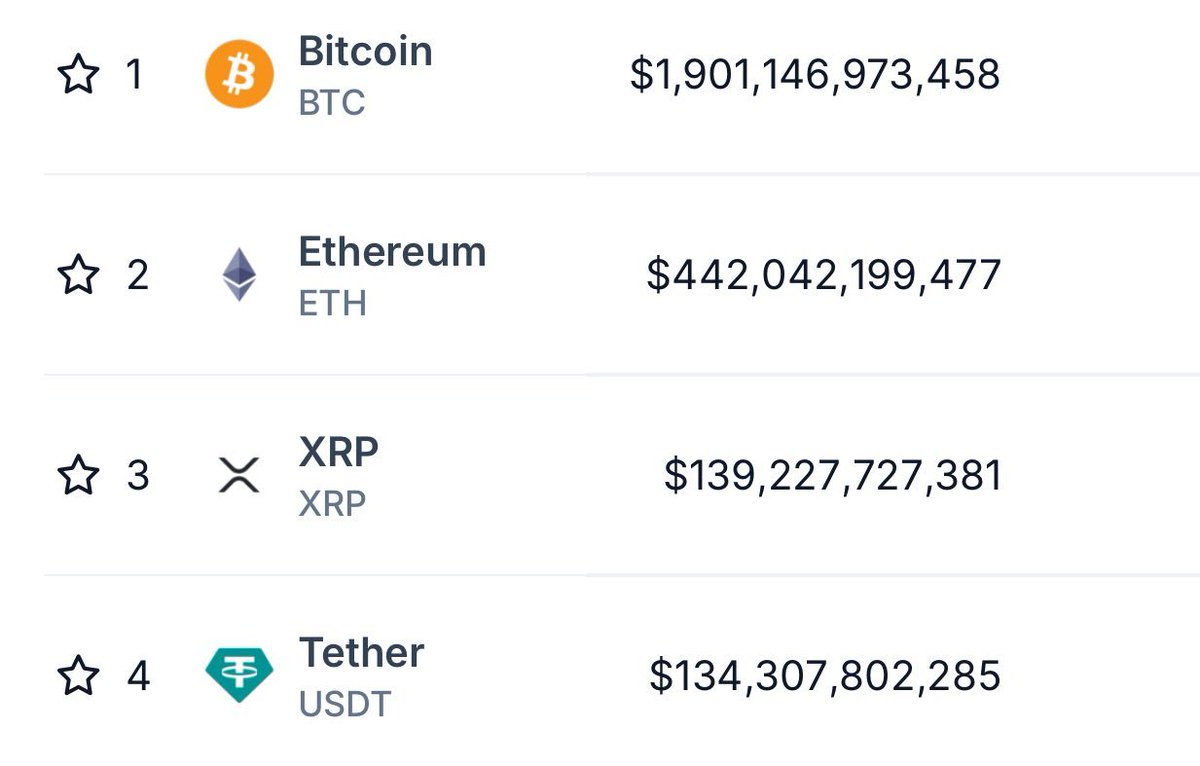Select Bitcoin market cap value $1,901,146,973,458
This screenshot has height=766, width=1200.
click(815, 75)
